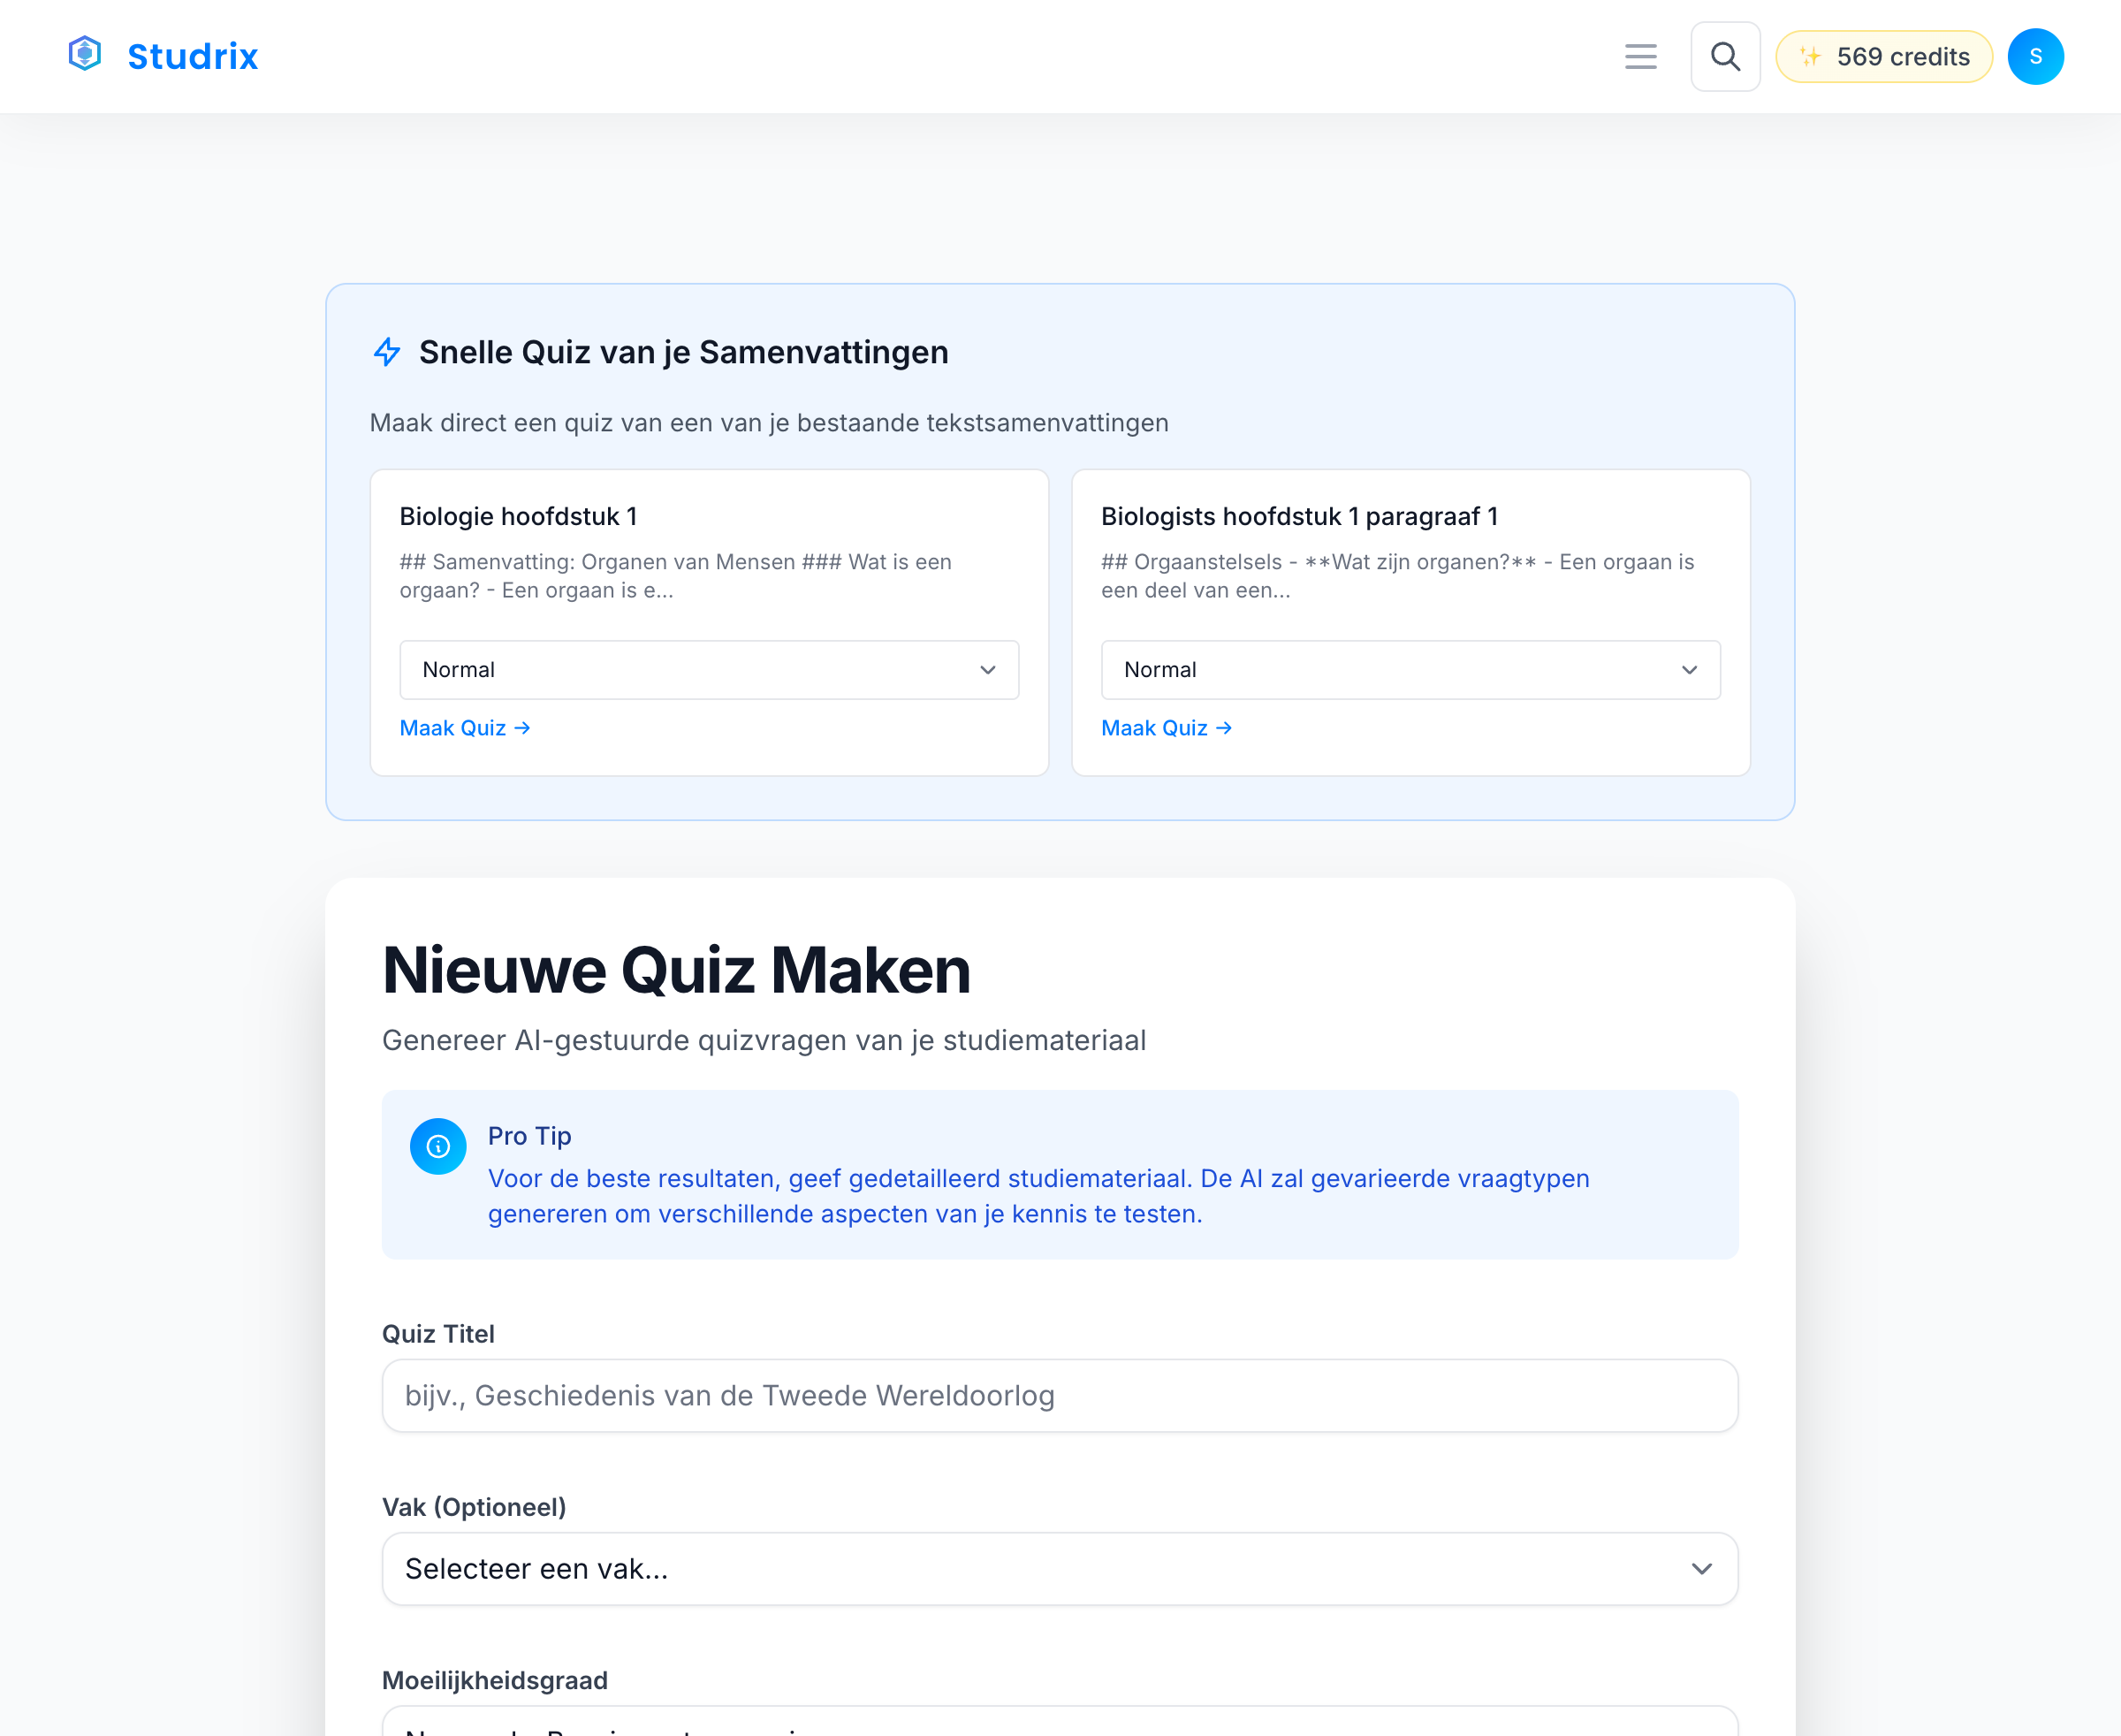Image resolution: width=2121 pixels, height=1736 pixels.
Task: Click the Nieuwe Quiz Maken heading
Action: tap(676, 968)
